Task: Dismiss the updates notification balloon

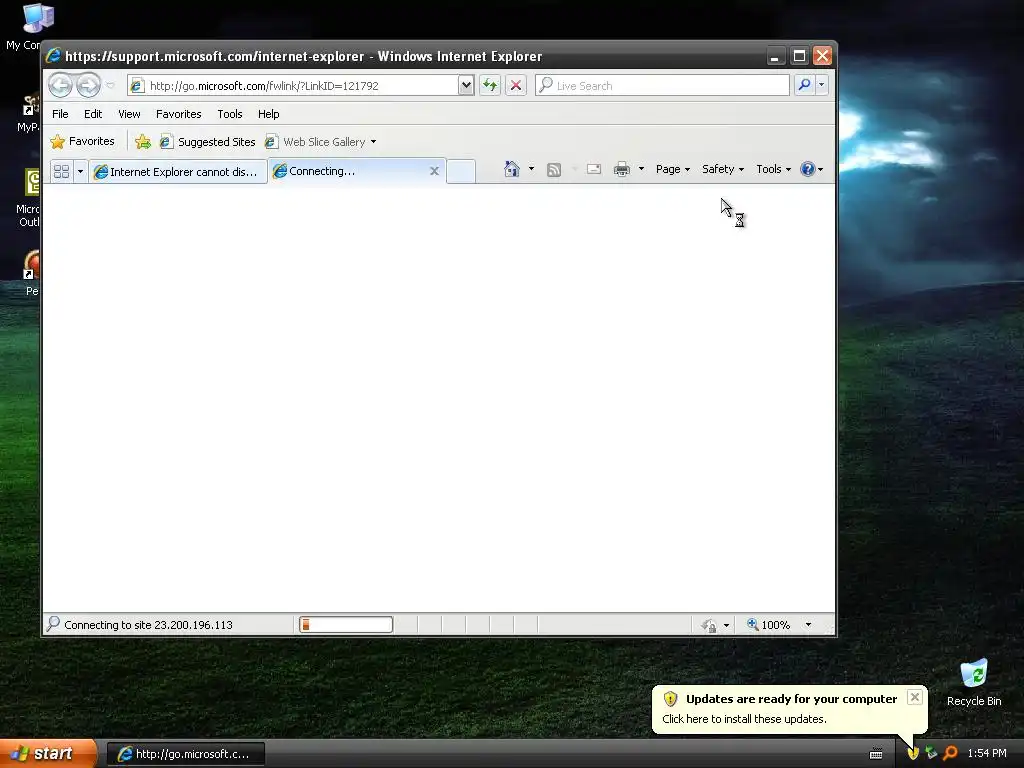Action: (x=915, y=697)
